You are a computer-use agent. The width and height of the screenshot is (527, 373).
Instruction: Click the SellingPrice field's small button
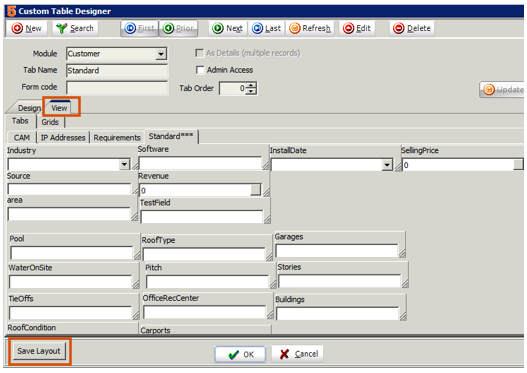[518, 165]
